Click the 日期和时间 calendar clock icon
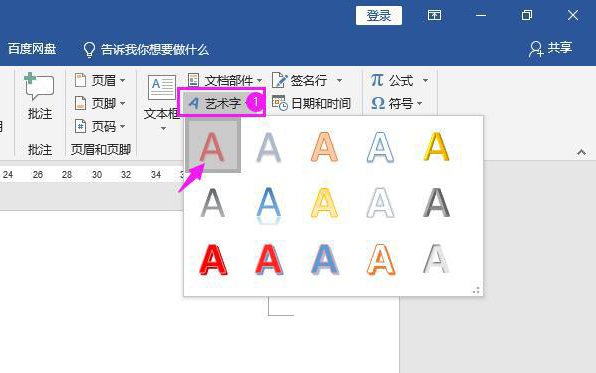This screenshot has height=373, width=596. pyautogui.click(x=280, y=103)
